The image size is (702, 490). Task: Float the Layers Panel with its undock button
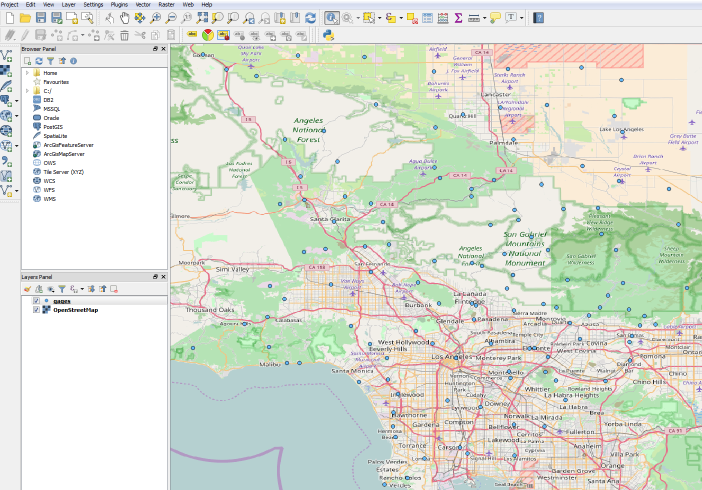(155, 277)
